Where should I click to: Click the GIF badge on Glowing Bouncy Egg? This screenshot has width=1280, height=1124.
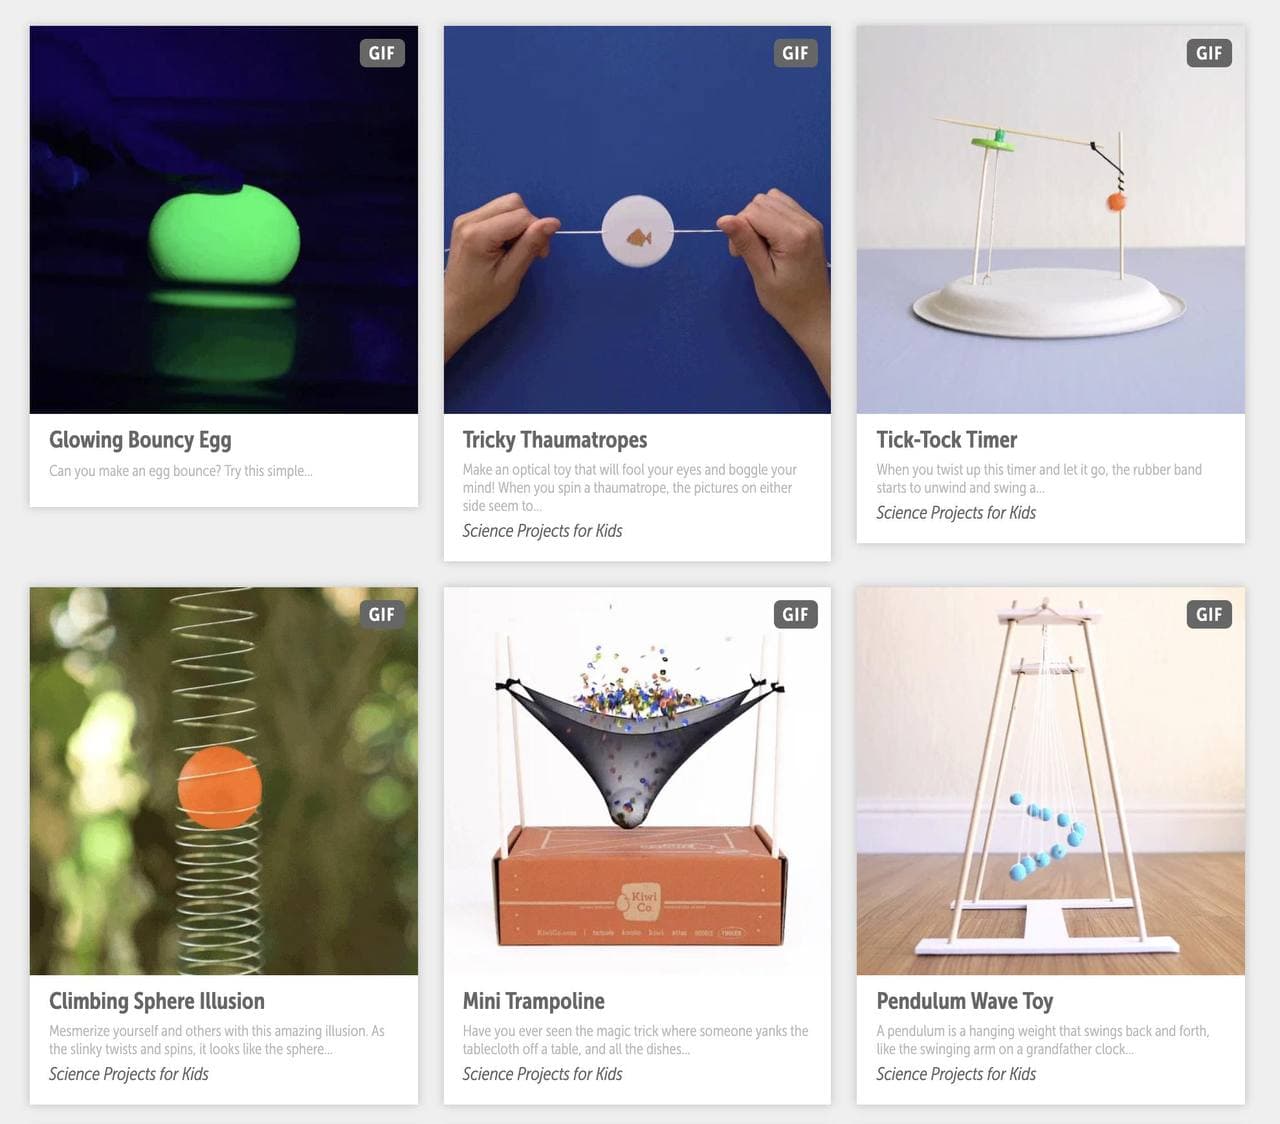[381, 53]
